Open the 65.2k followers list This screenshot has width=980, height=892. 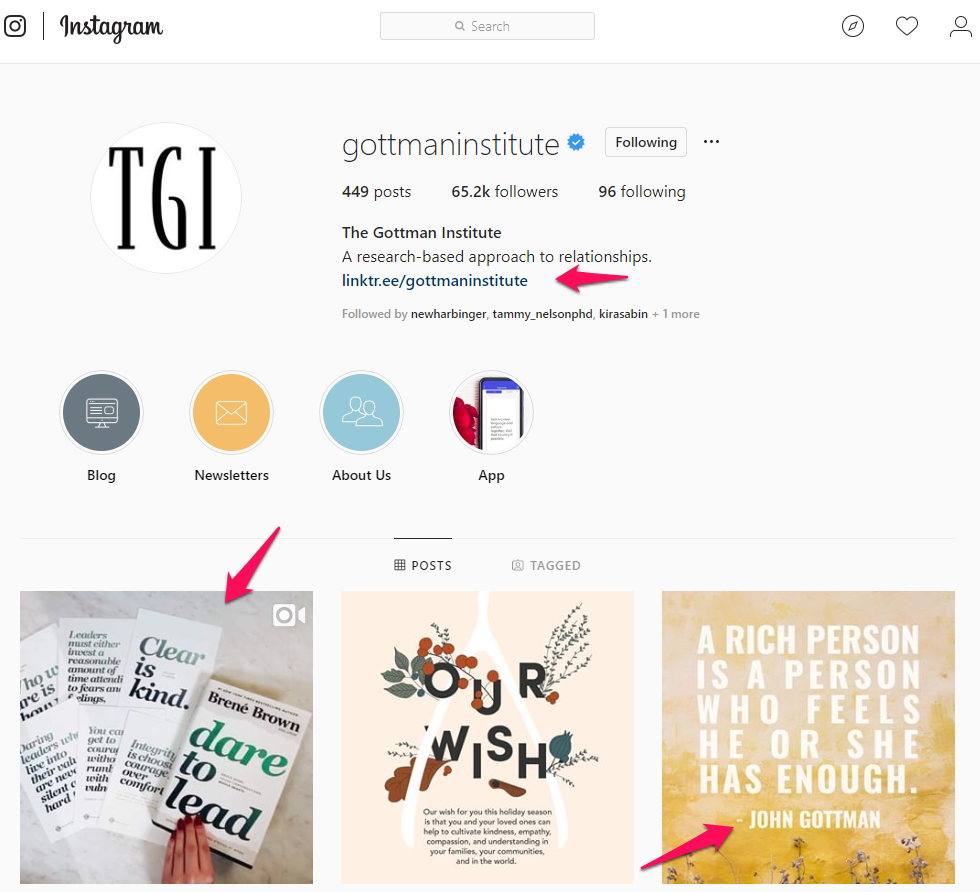[504, 192]
